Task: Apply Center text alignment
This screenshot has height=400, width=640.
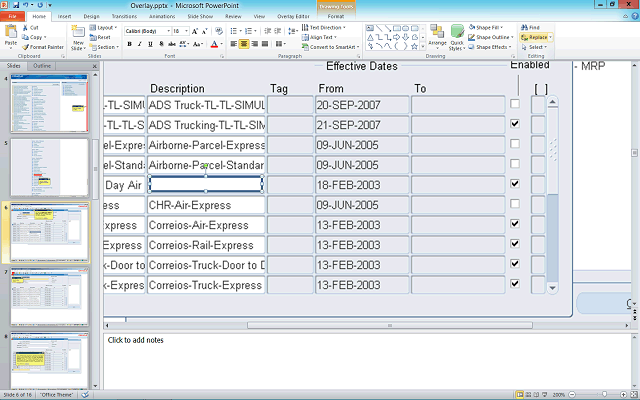Action: [x=245, y=44]
